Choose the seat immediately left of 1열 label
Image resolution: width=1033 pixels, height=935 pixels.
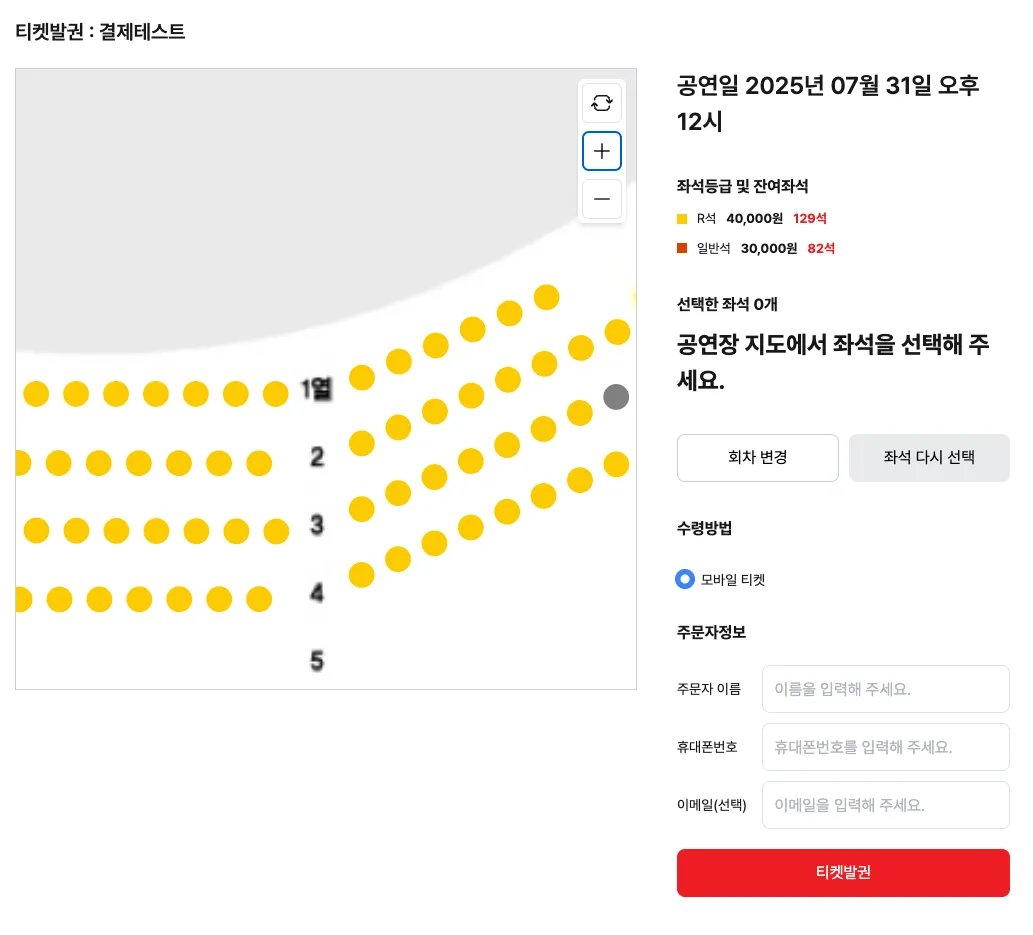(x=275, y=394)
